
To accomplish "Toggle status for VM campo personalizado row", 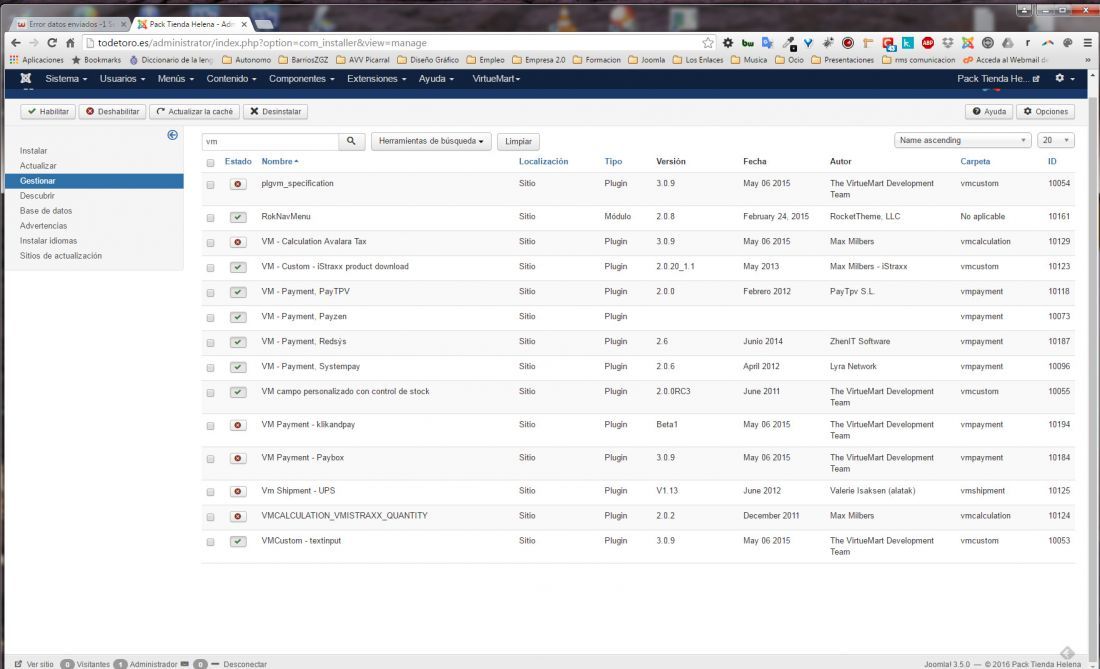I will coord(238,392).
